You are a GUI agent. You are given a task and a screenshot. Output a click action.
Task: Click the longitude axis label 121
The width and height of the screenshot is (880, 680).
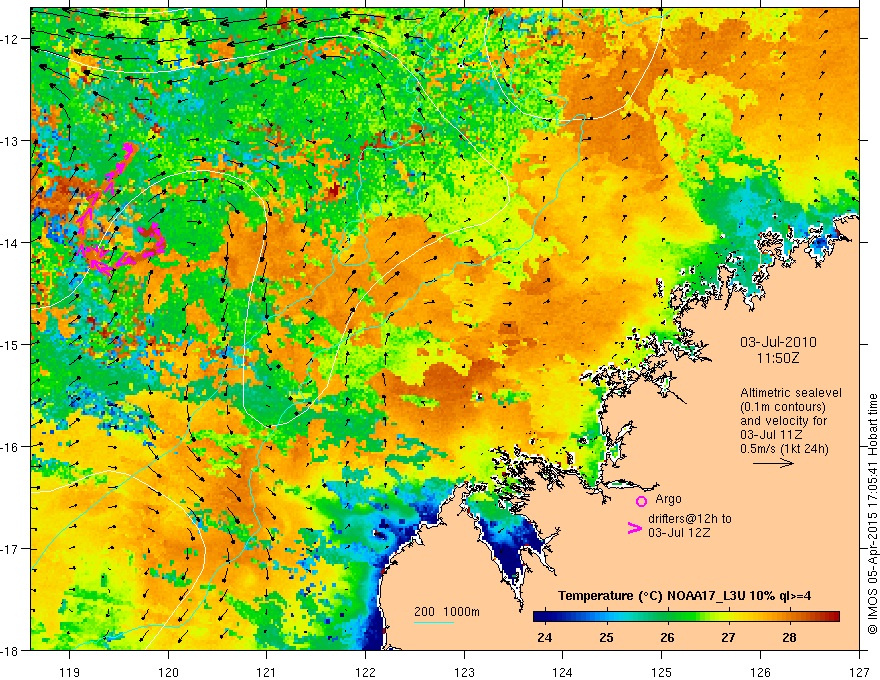tap(267, 672)
